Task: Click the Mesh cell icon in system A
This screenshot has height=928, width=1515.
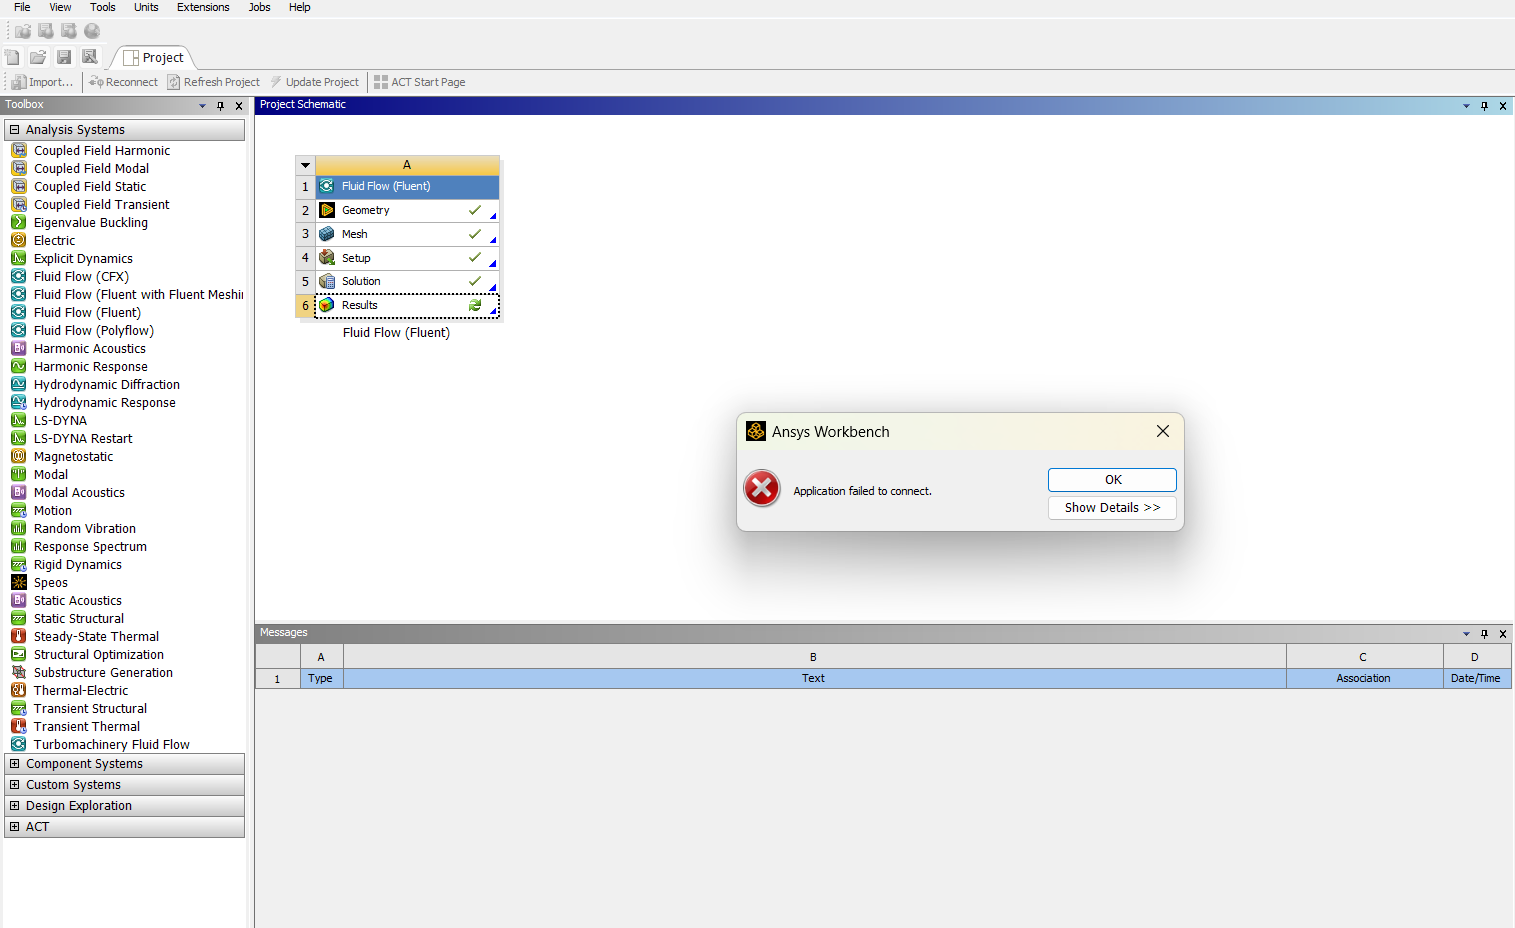Action: (327, 234)
